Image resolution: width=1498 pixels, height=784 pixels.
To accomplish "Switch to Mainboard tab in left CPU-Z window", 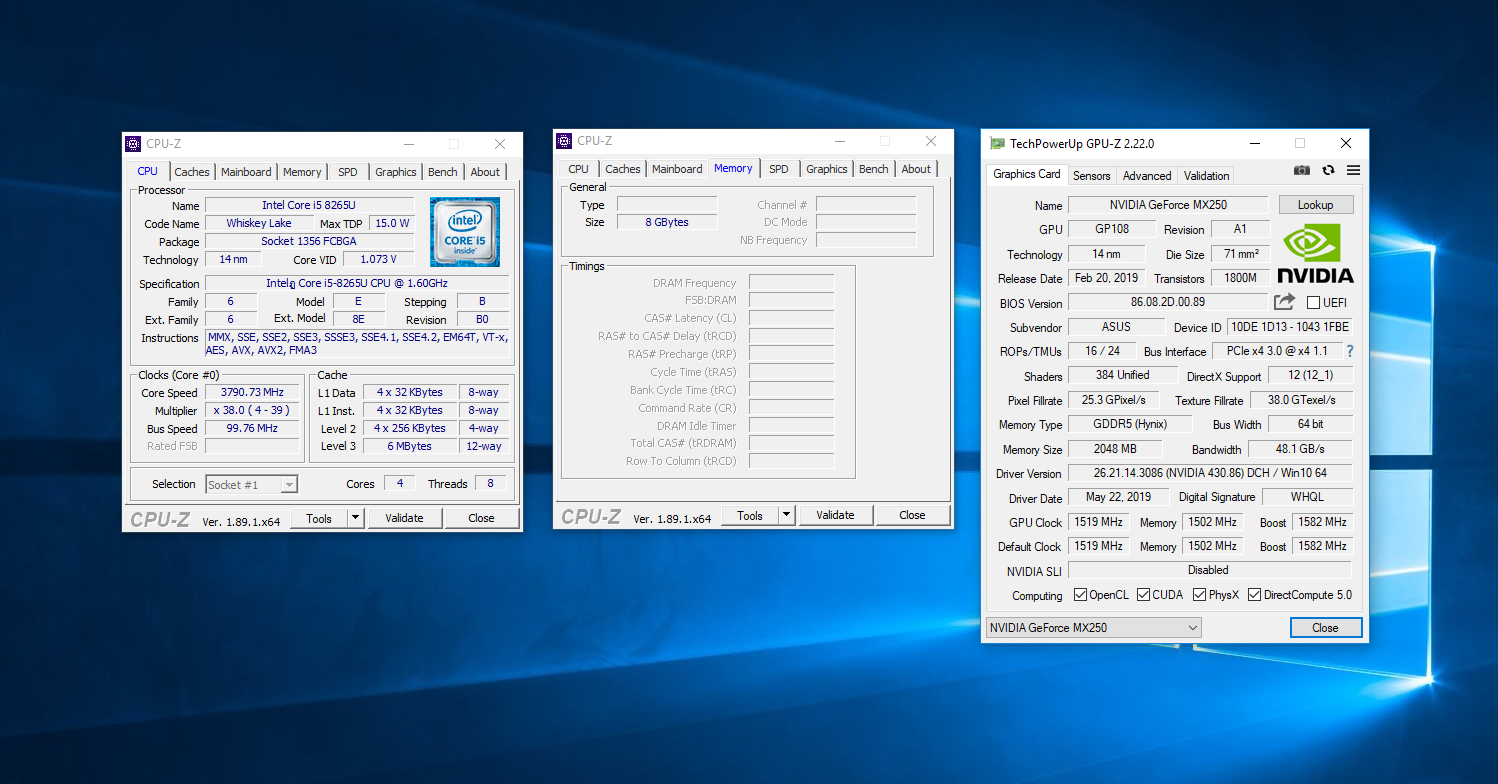I will (246, 172).
